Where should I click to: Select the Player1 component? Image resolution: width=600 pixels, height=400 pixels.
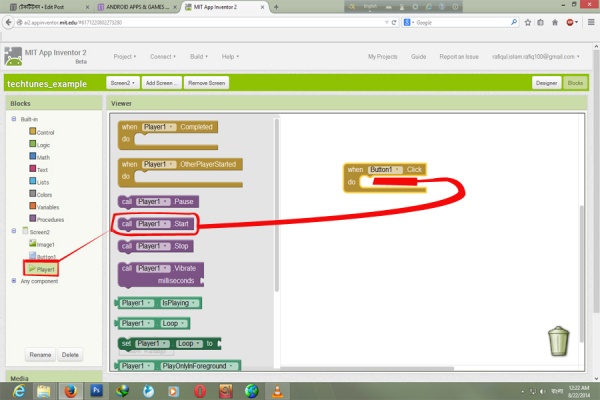coord(42,269)
